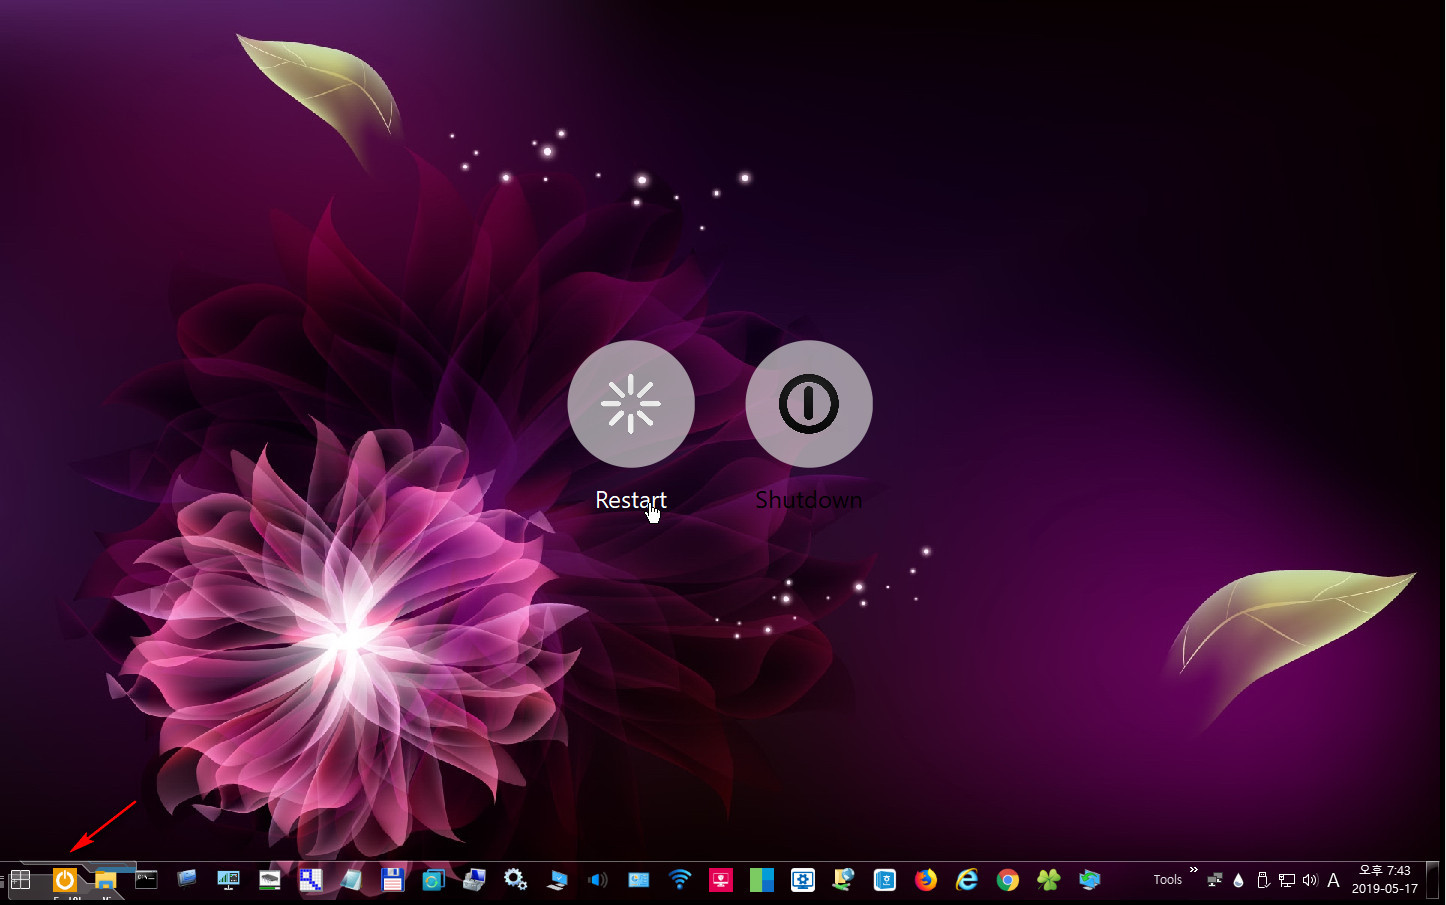This screenshot has width=1446, height=905.
Task: Click the blue speaker volume taskbar icon
Action: 598,880
